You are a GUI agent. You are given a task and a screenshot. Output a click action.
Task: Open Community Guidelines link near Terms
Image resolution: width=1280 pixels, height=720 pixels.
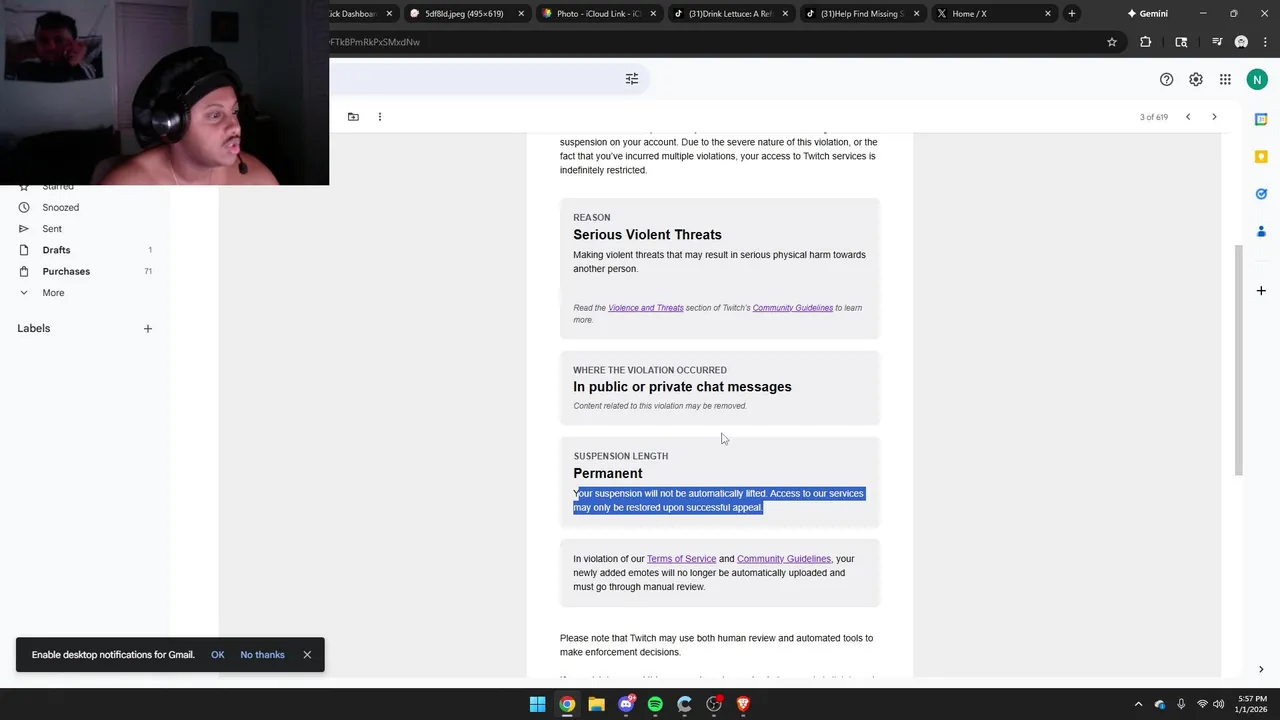tap(784, 559)
